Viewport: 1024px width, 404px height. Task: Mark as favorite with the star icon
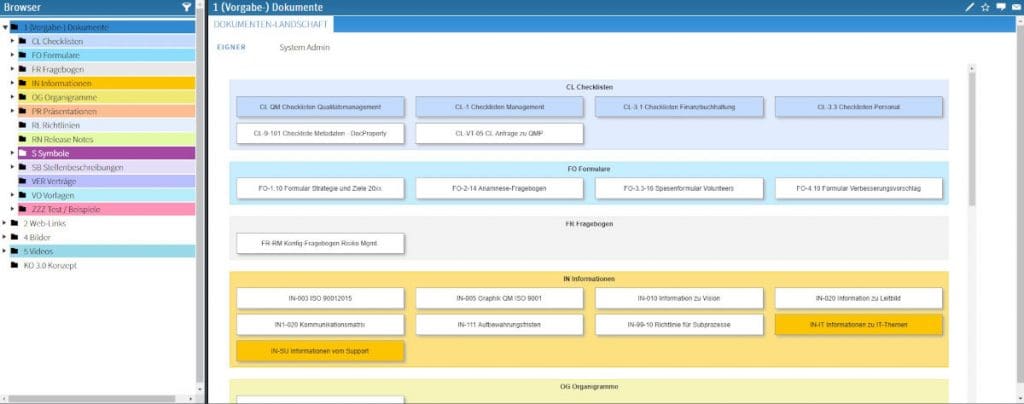tap(985, 7)
